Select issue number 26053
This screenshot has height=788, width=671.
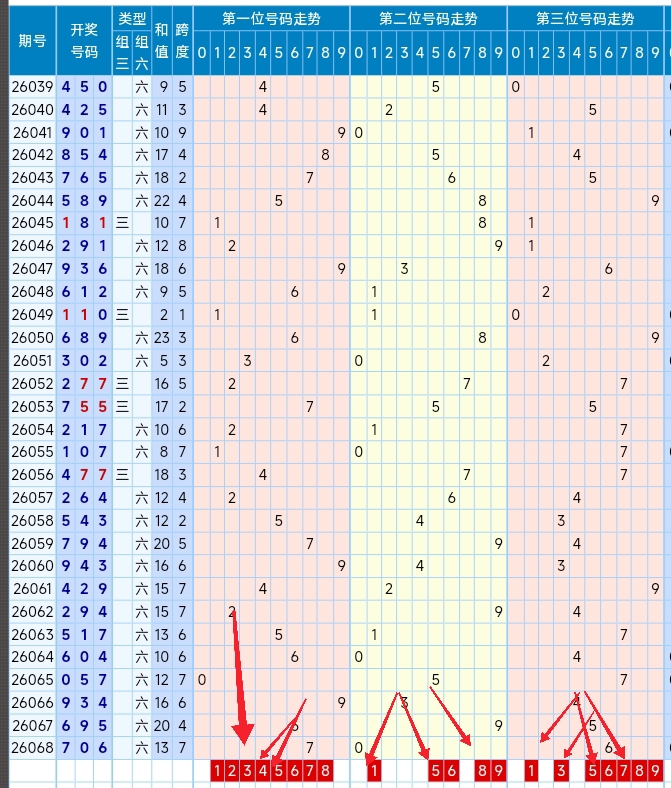(33, 407)
